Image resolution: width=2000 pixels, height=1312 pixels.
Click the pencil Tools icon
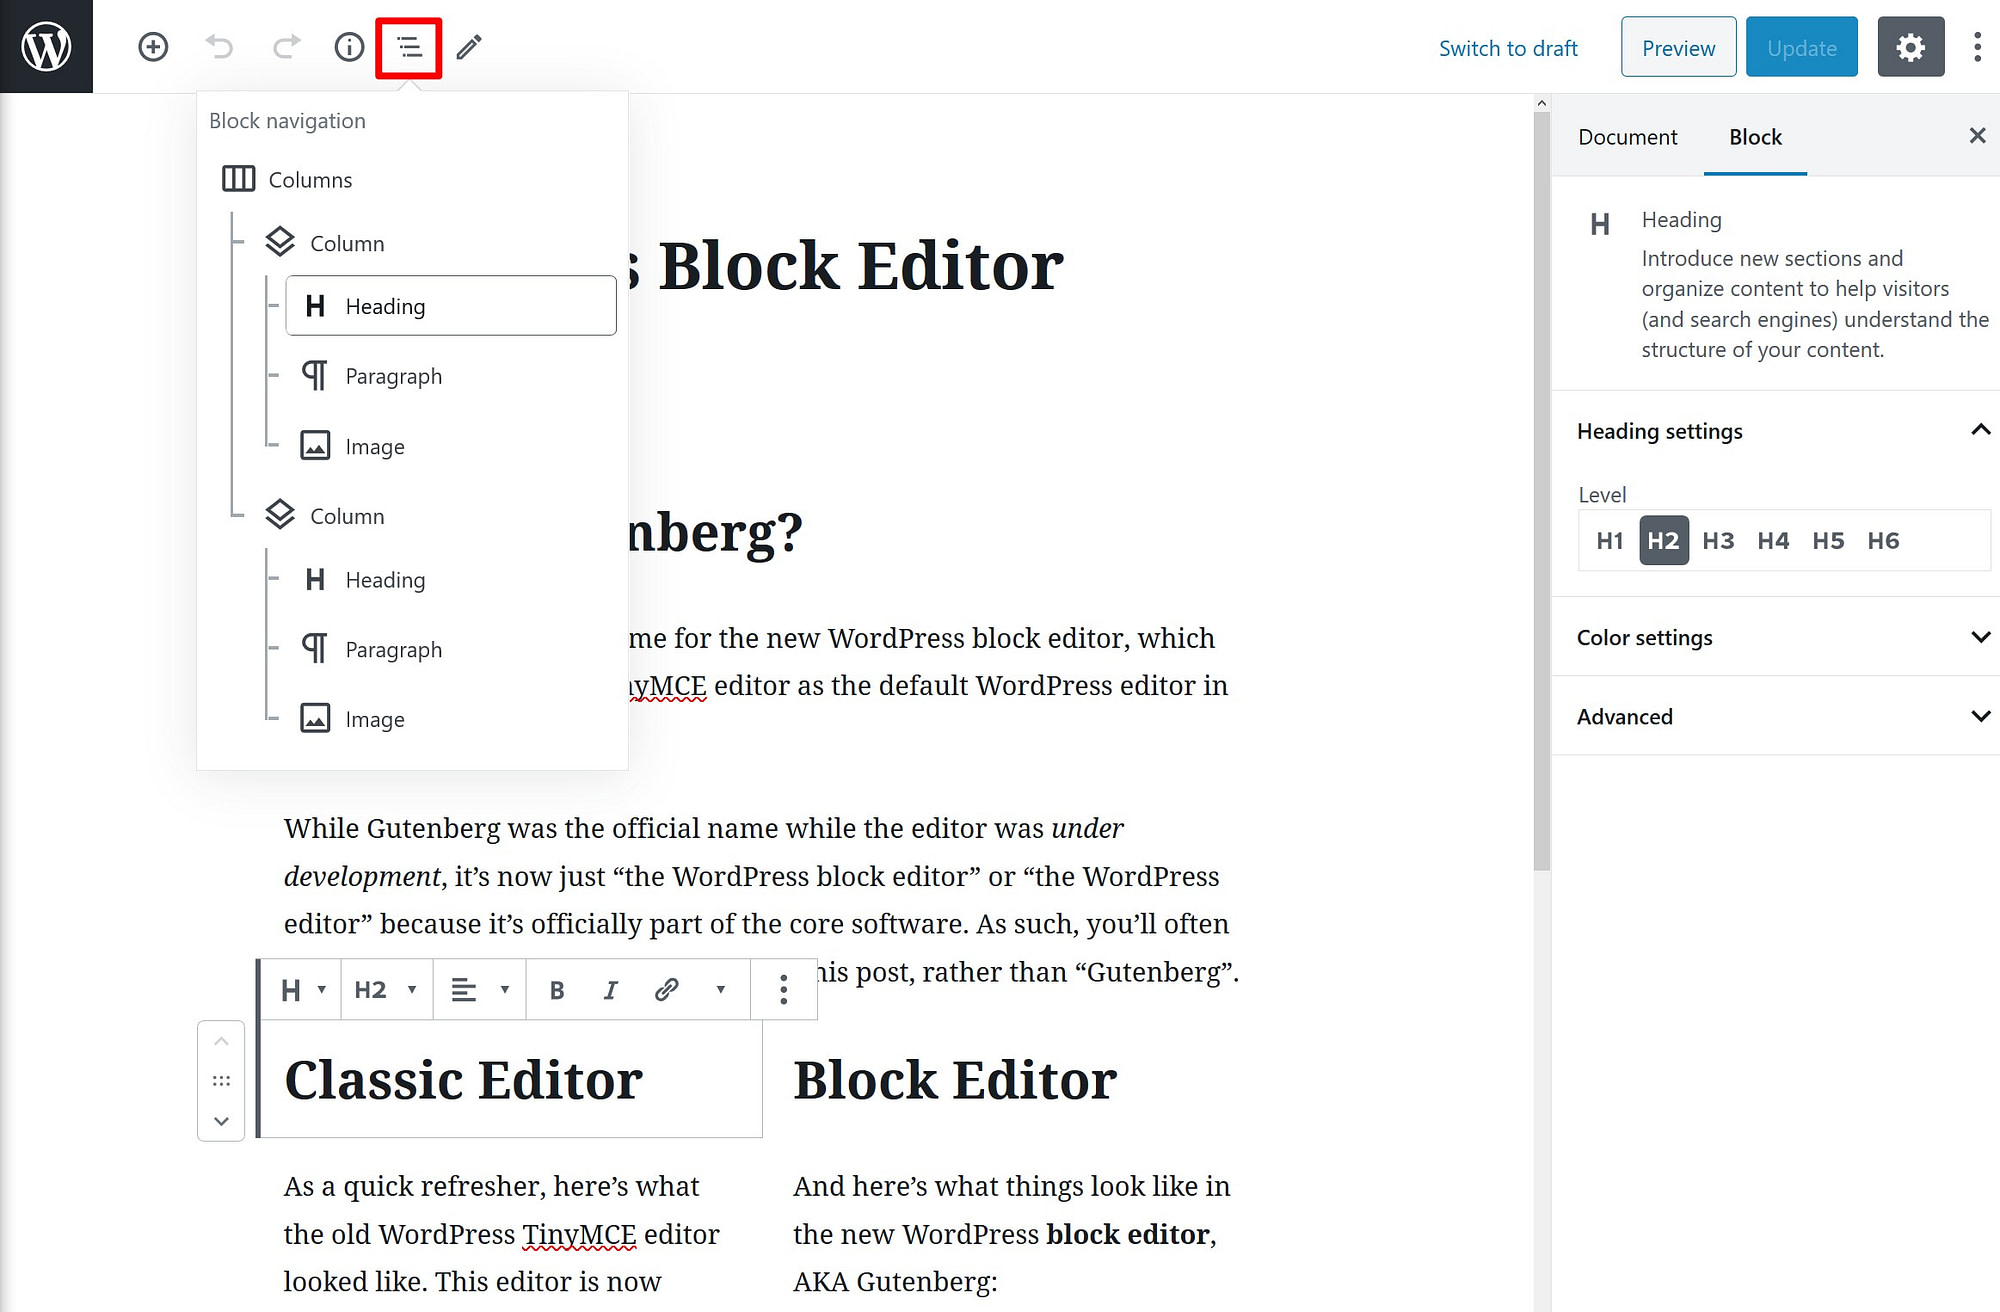469,47
